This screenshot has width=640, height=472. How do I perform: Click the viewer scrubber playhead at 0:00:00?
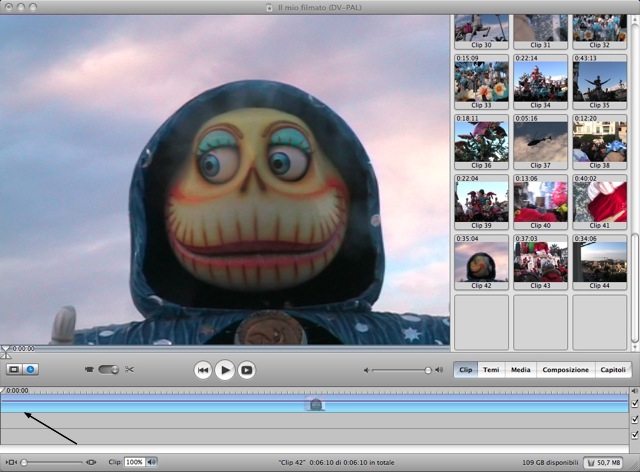5,350
